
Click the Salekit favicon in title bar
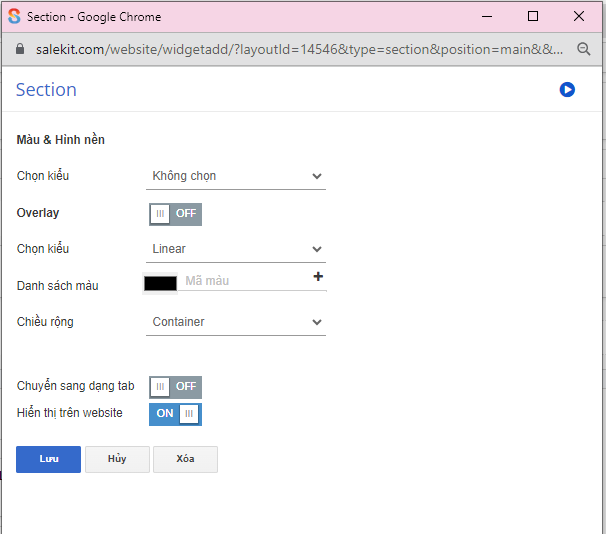[14, 16]
